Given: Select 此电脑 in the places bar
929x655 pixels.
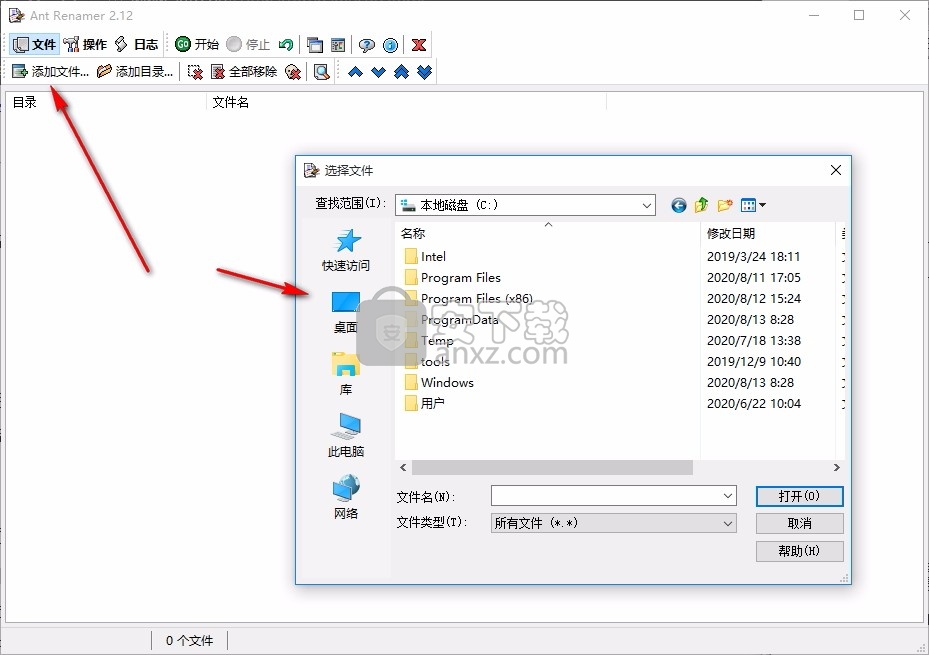Looking at the screenshot, I should [x=346, y=436].
